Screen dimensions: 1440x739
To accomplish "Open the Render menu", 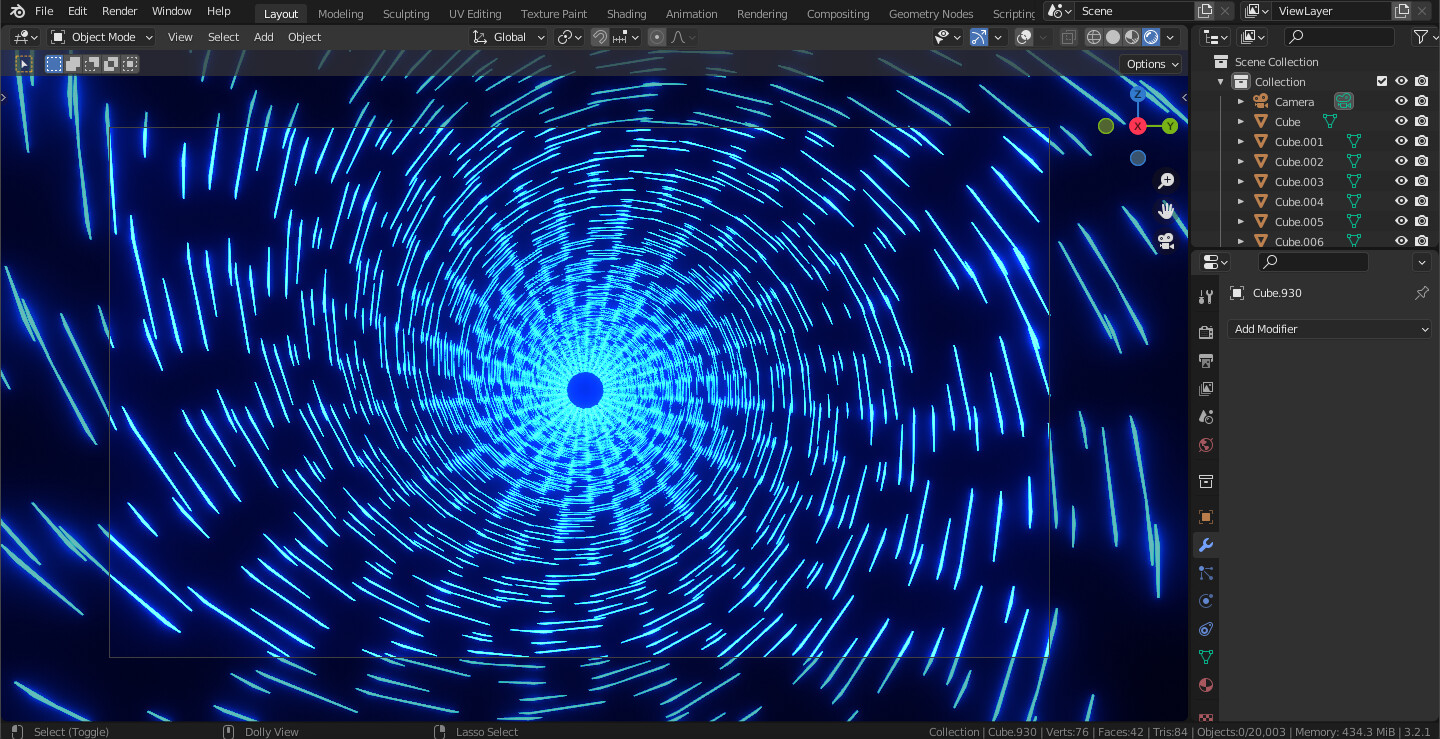I will coord(119,11).
